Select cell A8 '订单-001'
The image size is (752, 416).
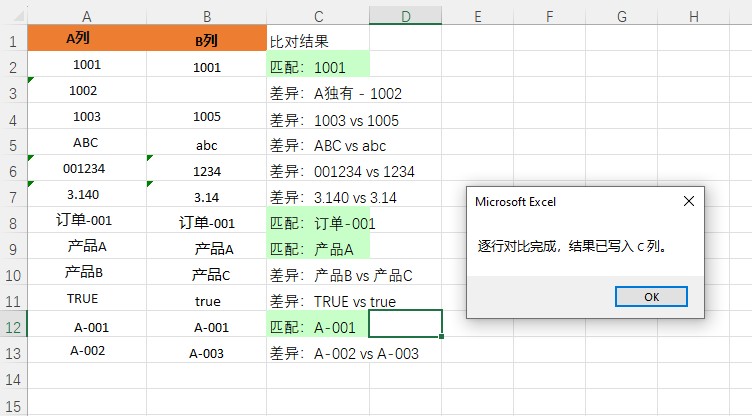[87, 220]
